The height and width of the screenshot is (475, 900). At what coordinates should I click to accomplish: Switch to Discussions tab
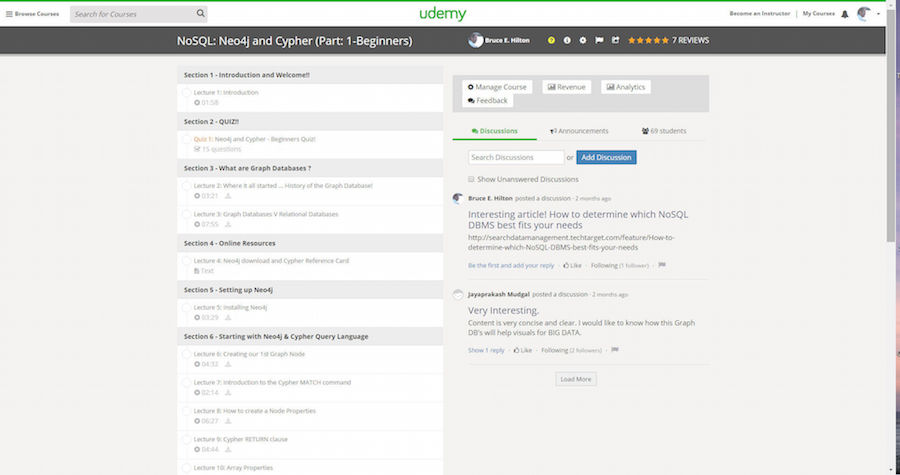point(495,131)
